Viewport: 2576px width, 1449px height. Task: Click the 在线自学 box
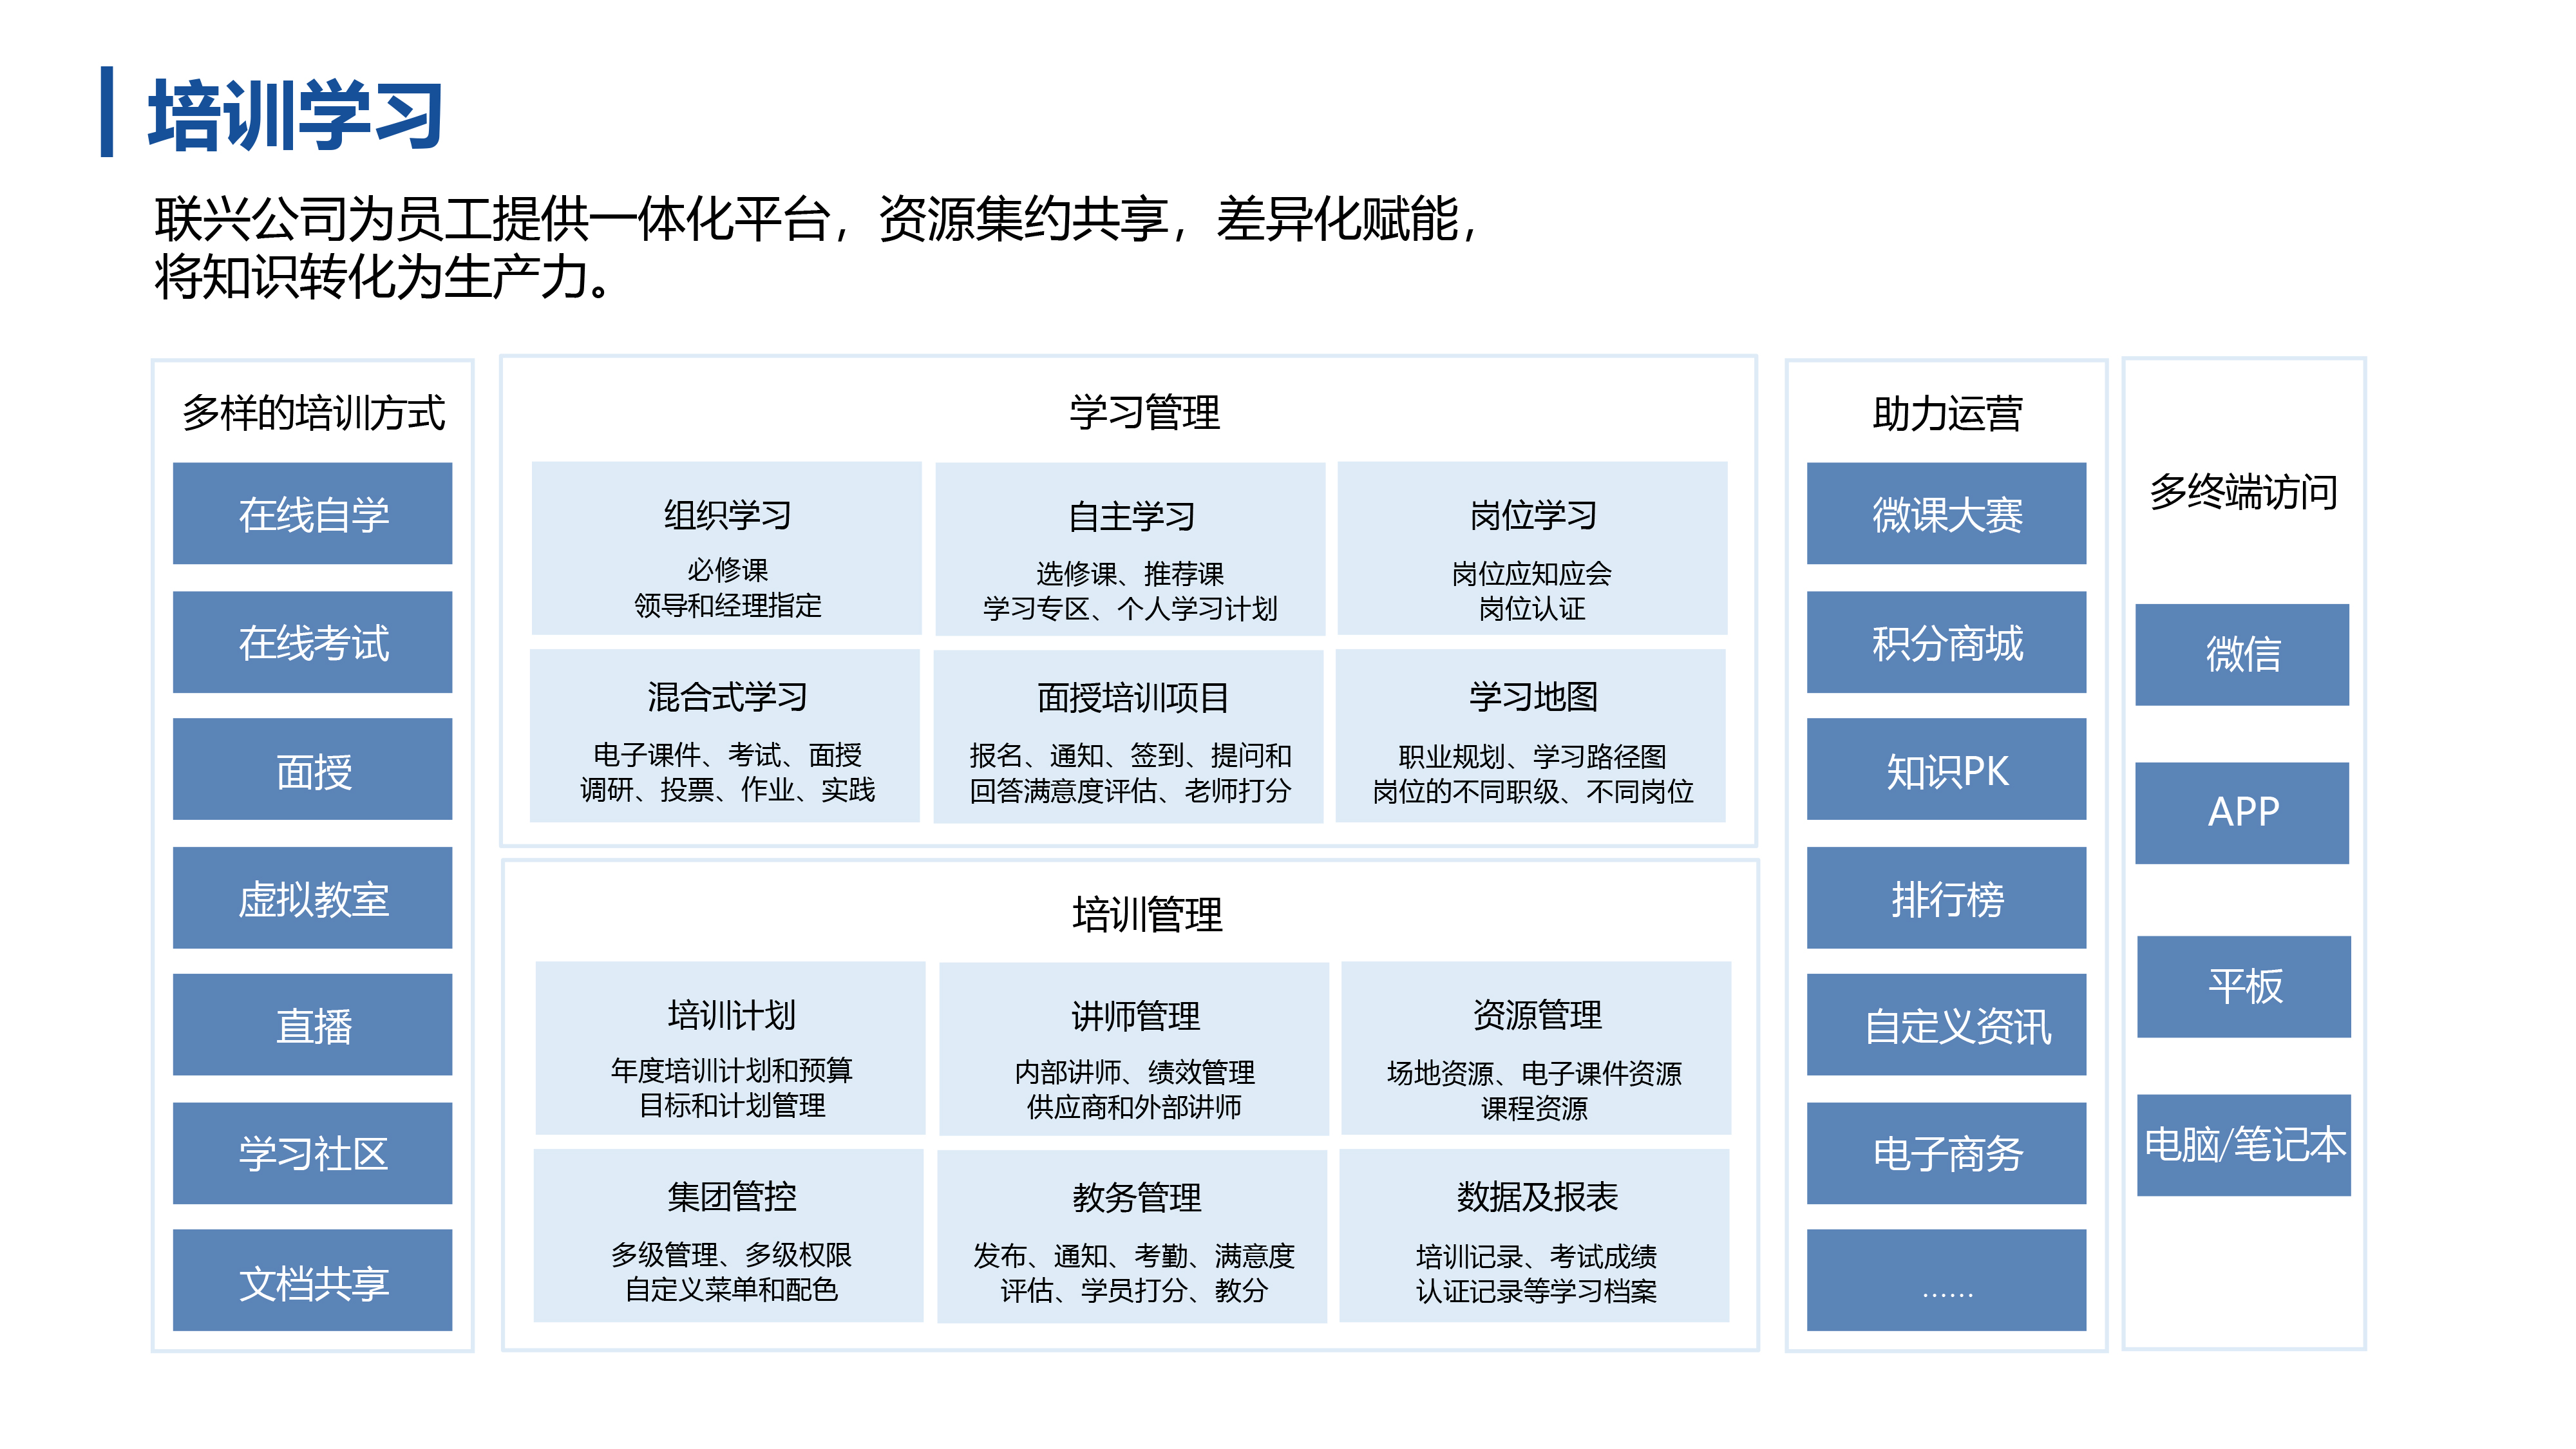click(312, 513)
